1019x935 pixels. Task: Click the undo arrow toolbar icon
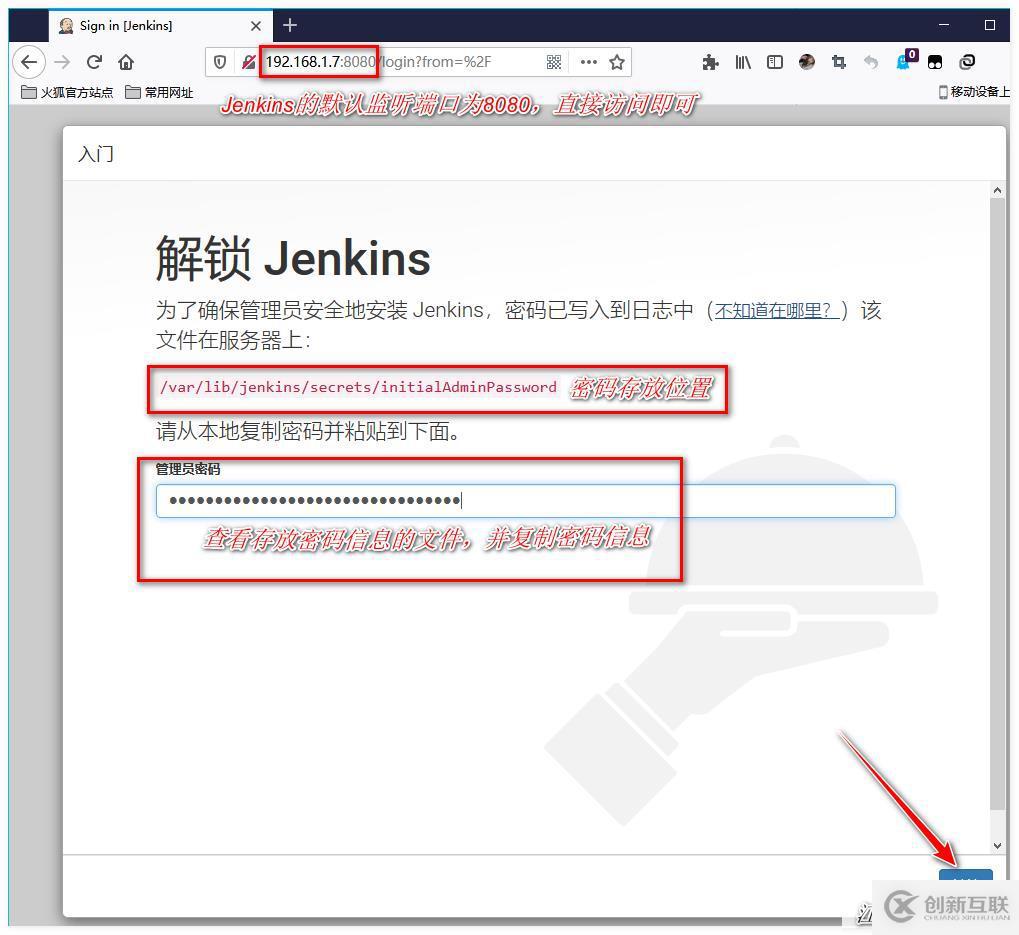tap(871, 62)
